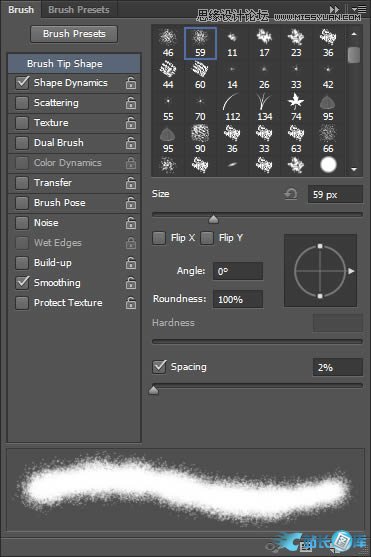Toggle the Dual Brush lock icon
The width and height of the screenshot is (371, 557).
131,143
